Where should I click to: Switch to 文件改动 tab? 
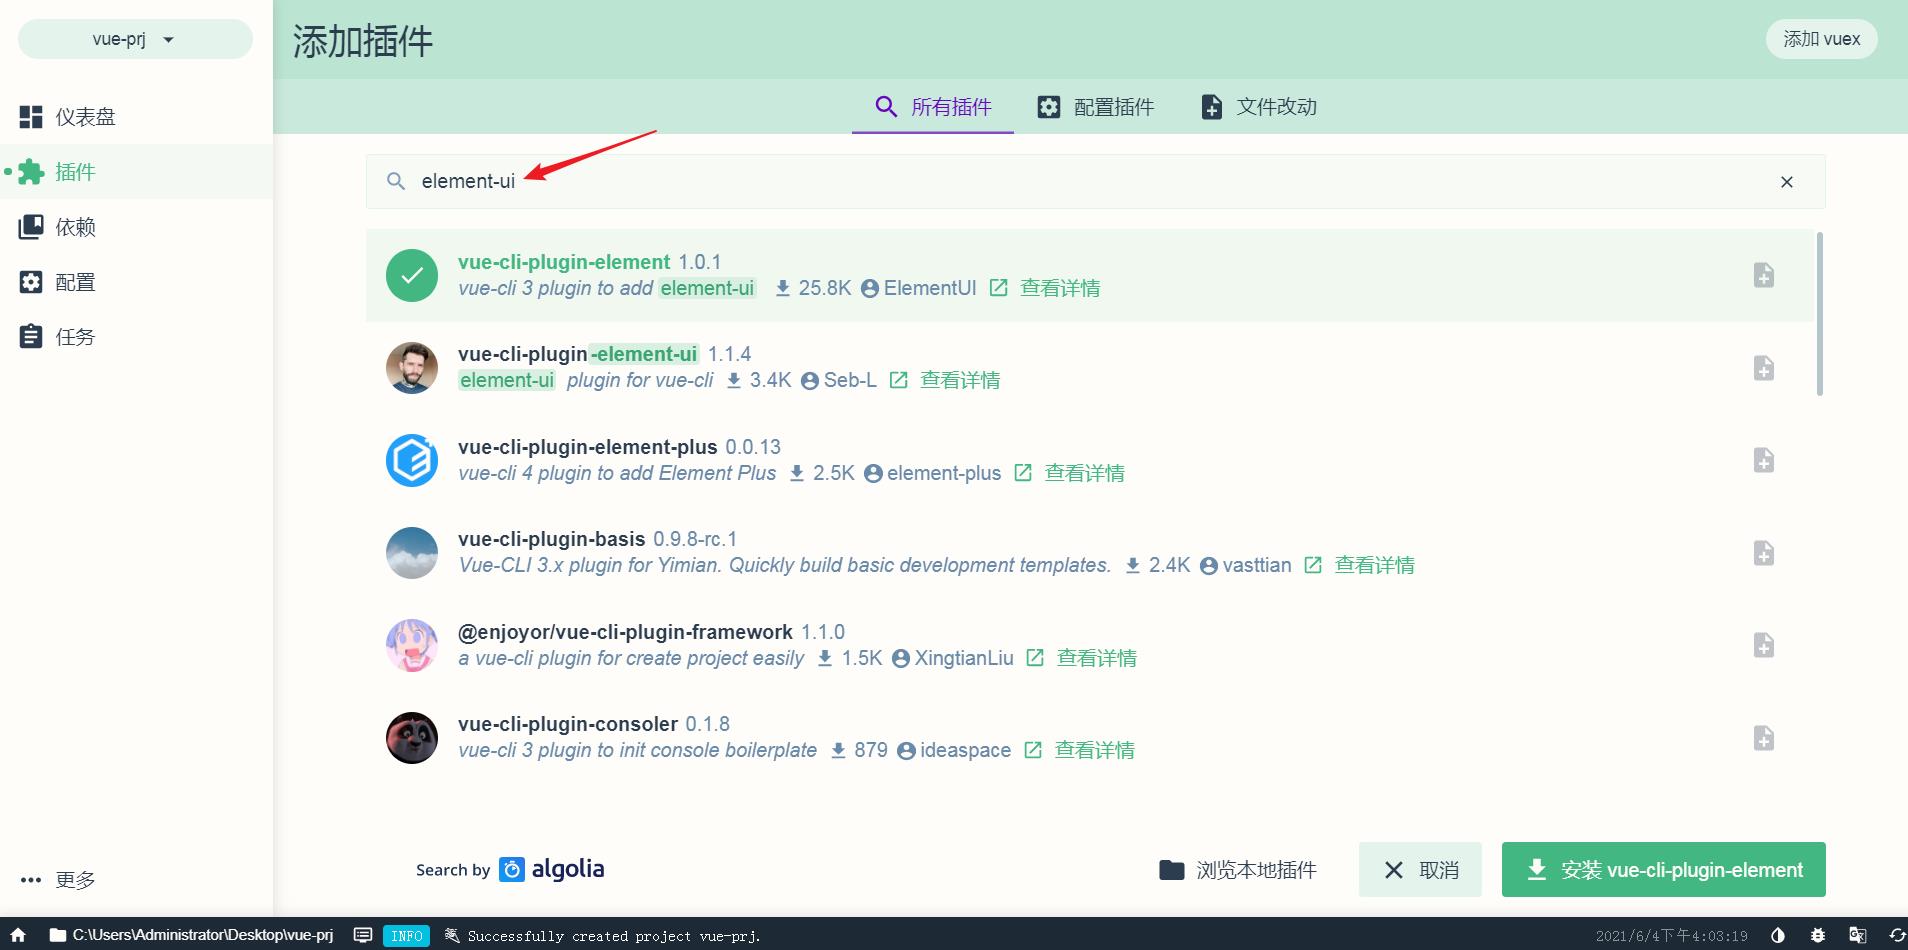(1258, 107)
